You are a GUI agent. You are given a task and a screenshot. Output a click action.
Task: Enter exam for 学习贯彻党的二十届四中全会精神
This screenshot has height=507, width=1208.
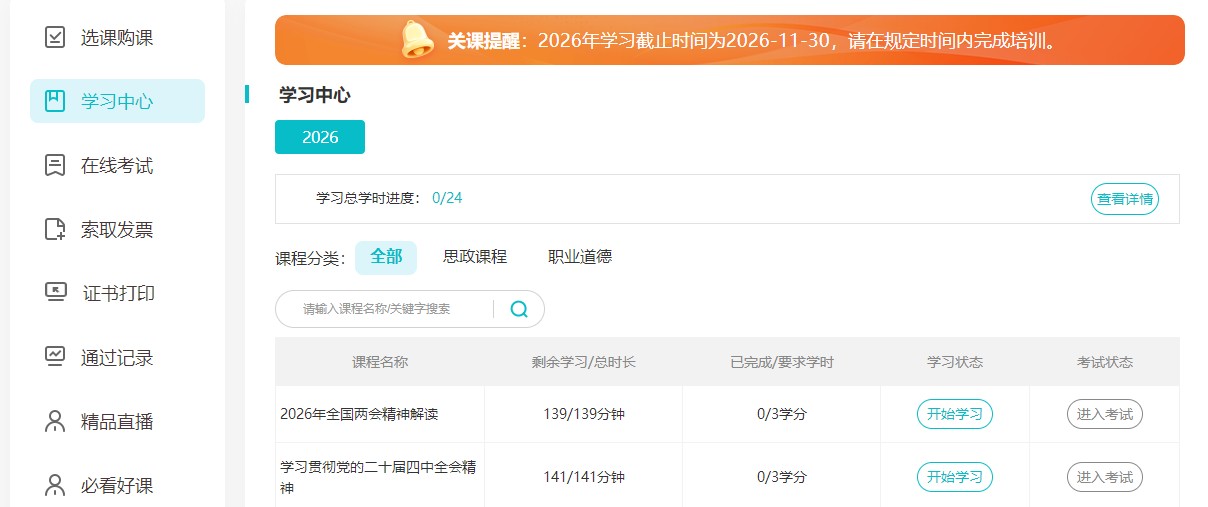[x=1105, y=477]
